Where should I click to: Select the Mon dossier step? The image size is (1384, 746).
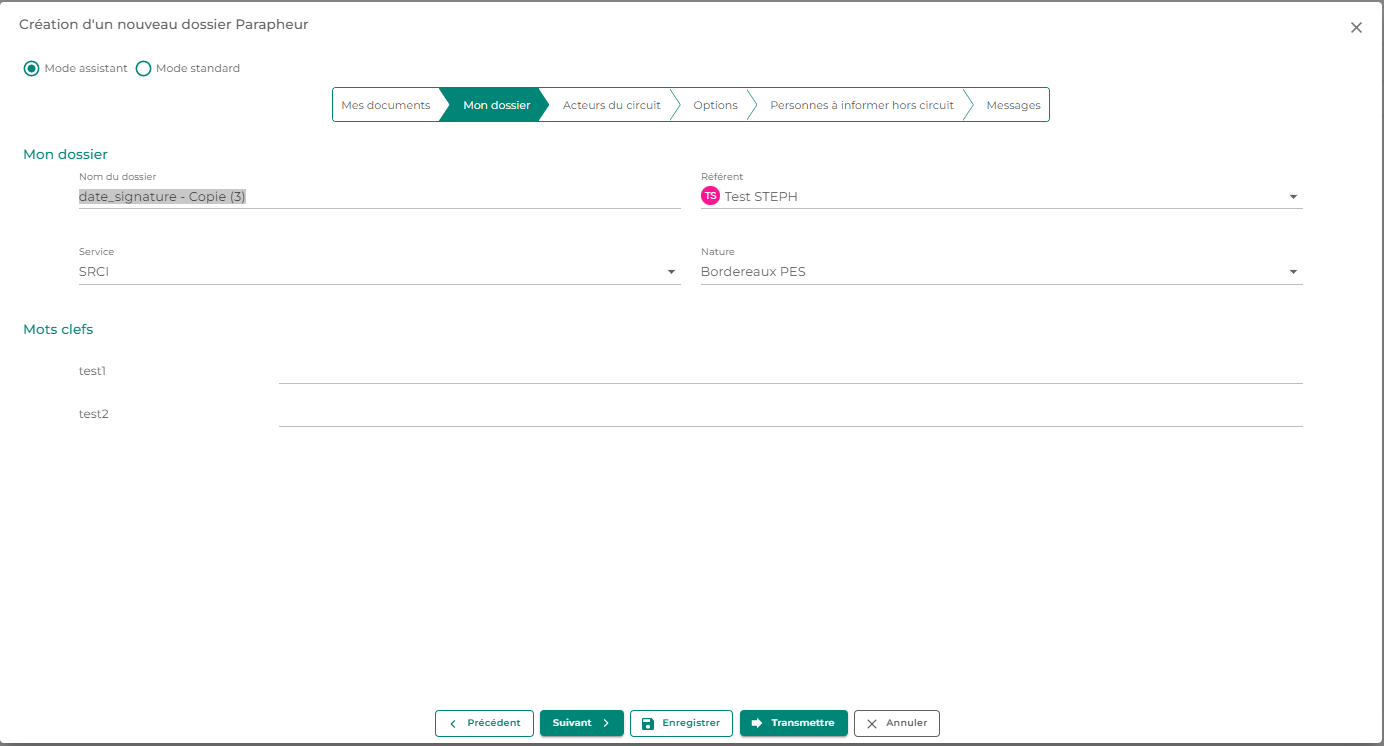pos(496,105)
